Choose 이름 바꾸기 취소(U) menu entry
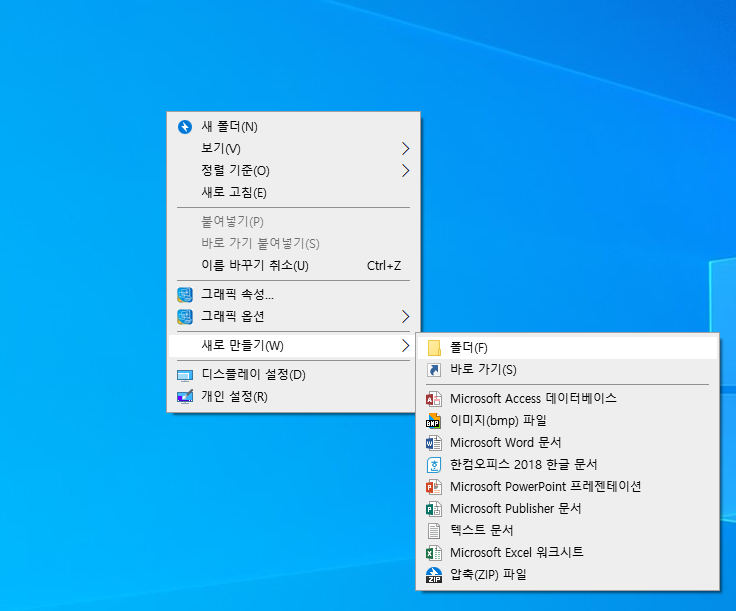The image size is (736, 611). [255, 266]
